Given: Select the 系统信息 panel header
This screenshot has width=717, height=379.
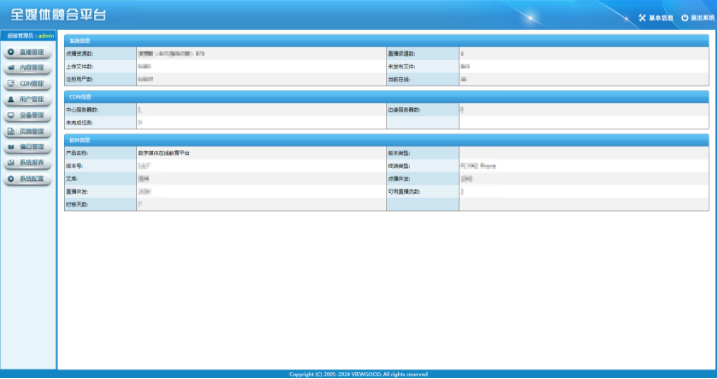Looking at the screenshot, I should 386,41.
